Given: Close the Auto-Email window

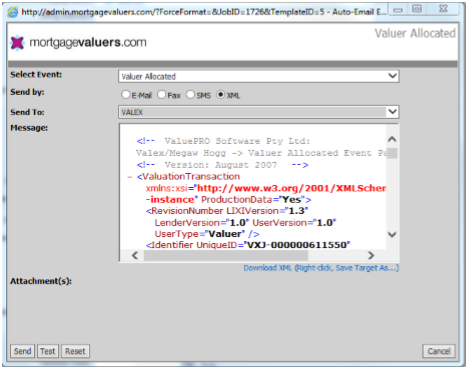Looking at the screenshot, I should point(443,9).
